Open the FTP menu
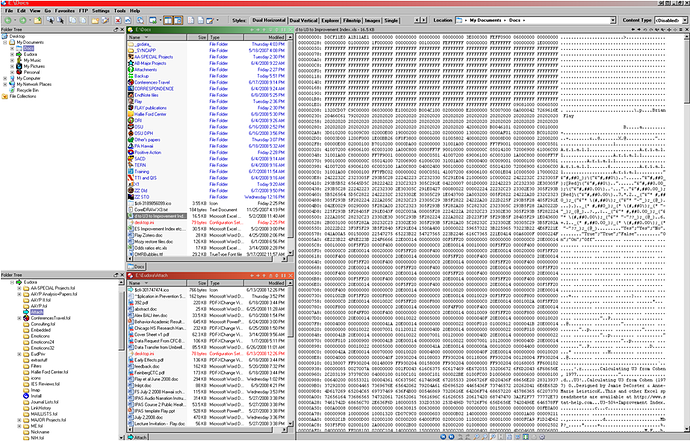Viewport: 690px width, 441px height. (83, 11)
